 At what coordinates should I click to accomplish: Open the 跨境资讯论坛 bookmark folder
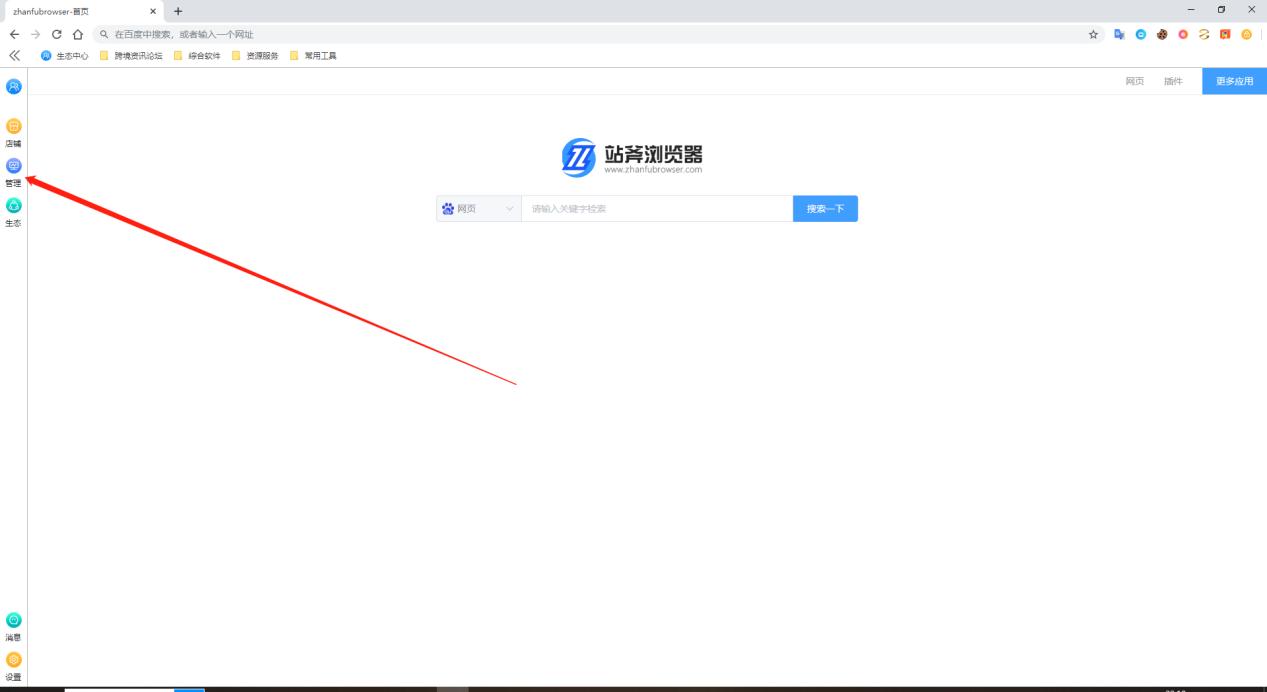[131, 55]
